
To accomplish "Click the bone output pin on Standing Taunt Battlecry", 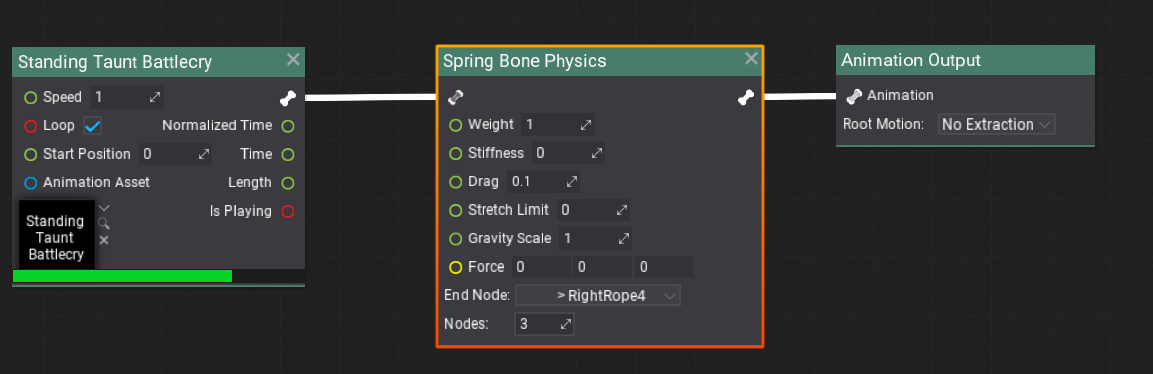I will point(288,98).
